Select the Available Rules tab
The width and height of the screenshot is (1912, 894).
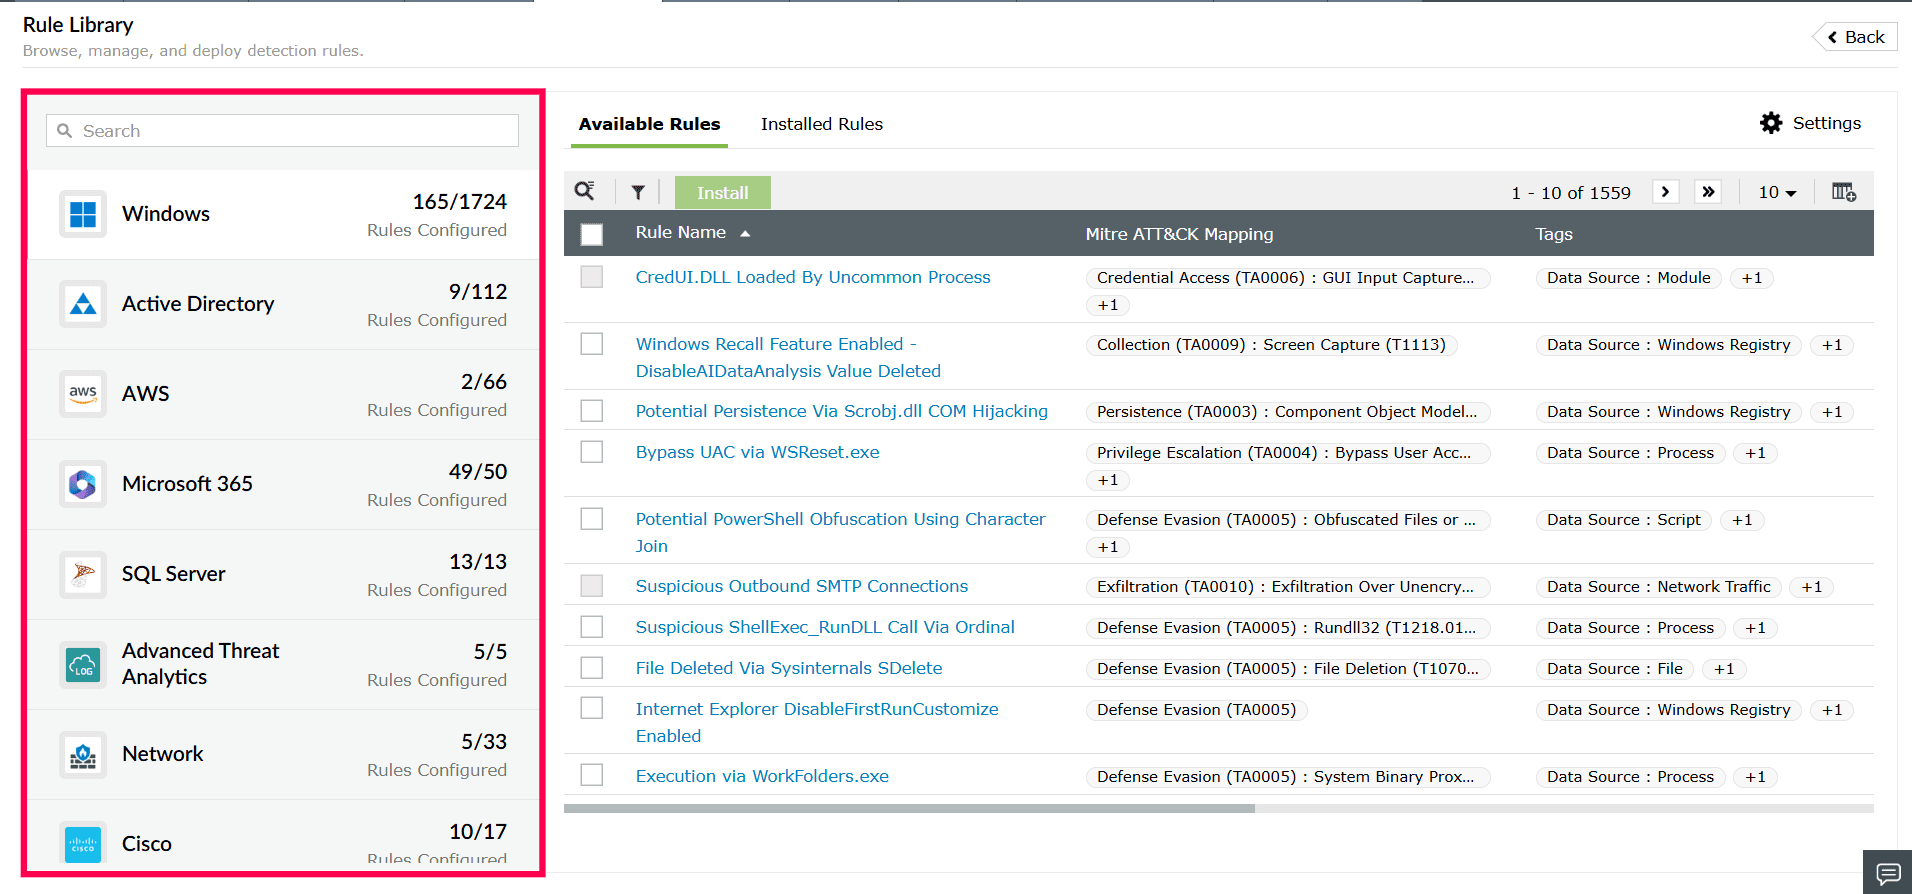(649, 124)
